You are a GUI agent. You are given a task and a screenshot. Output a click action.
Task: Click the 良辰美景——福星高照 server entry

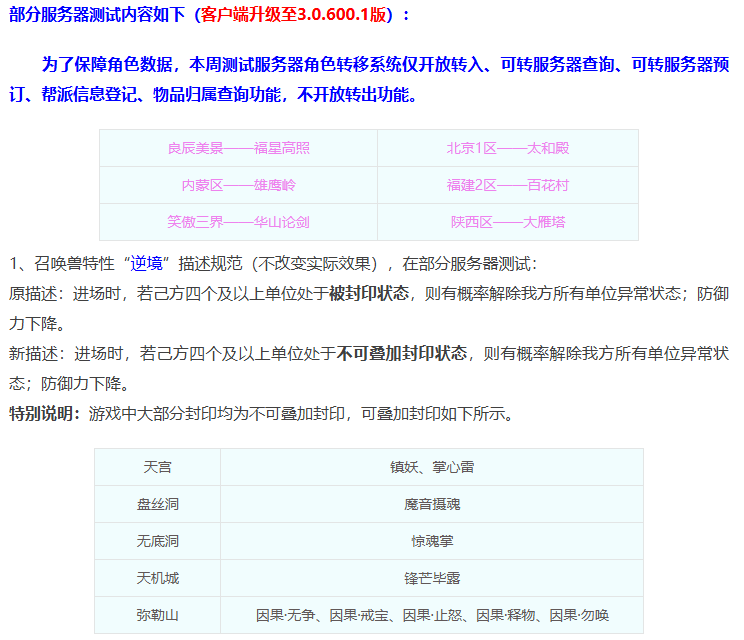pos(238,148)
